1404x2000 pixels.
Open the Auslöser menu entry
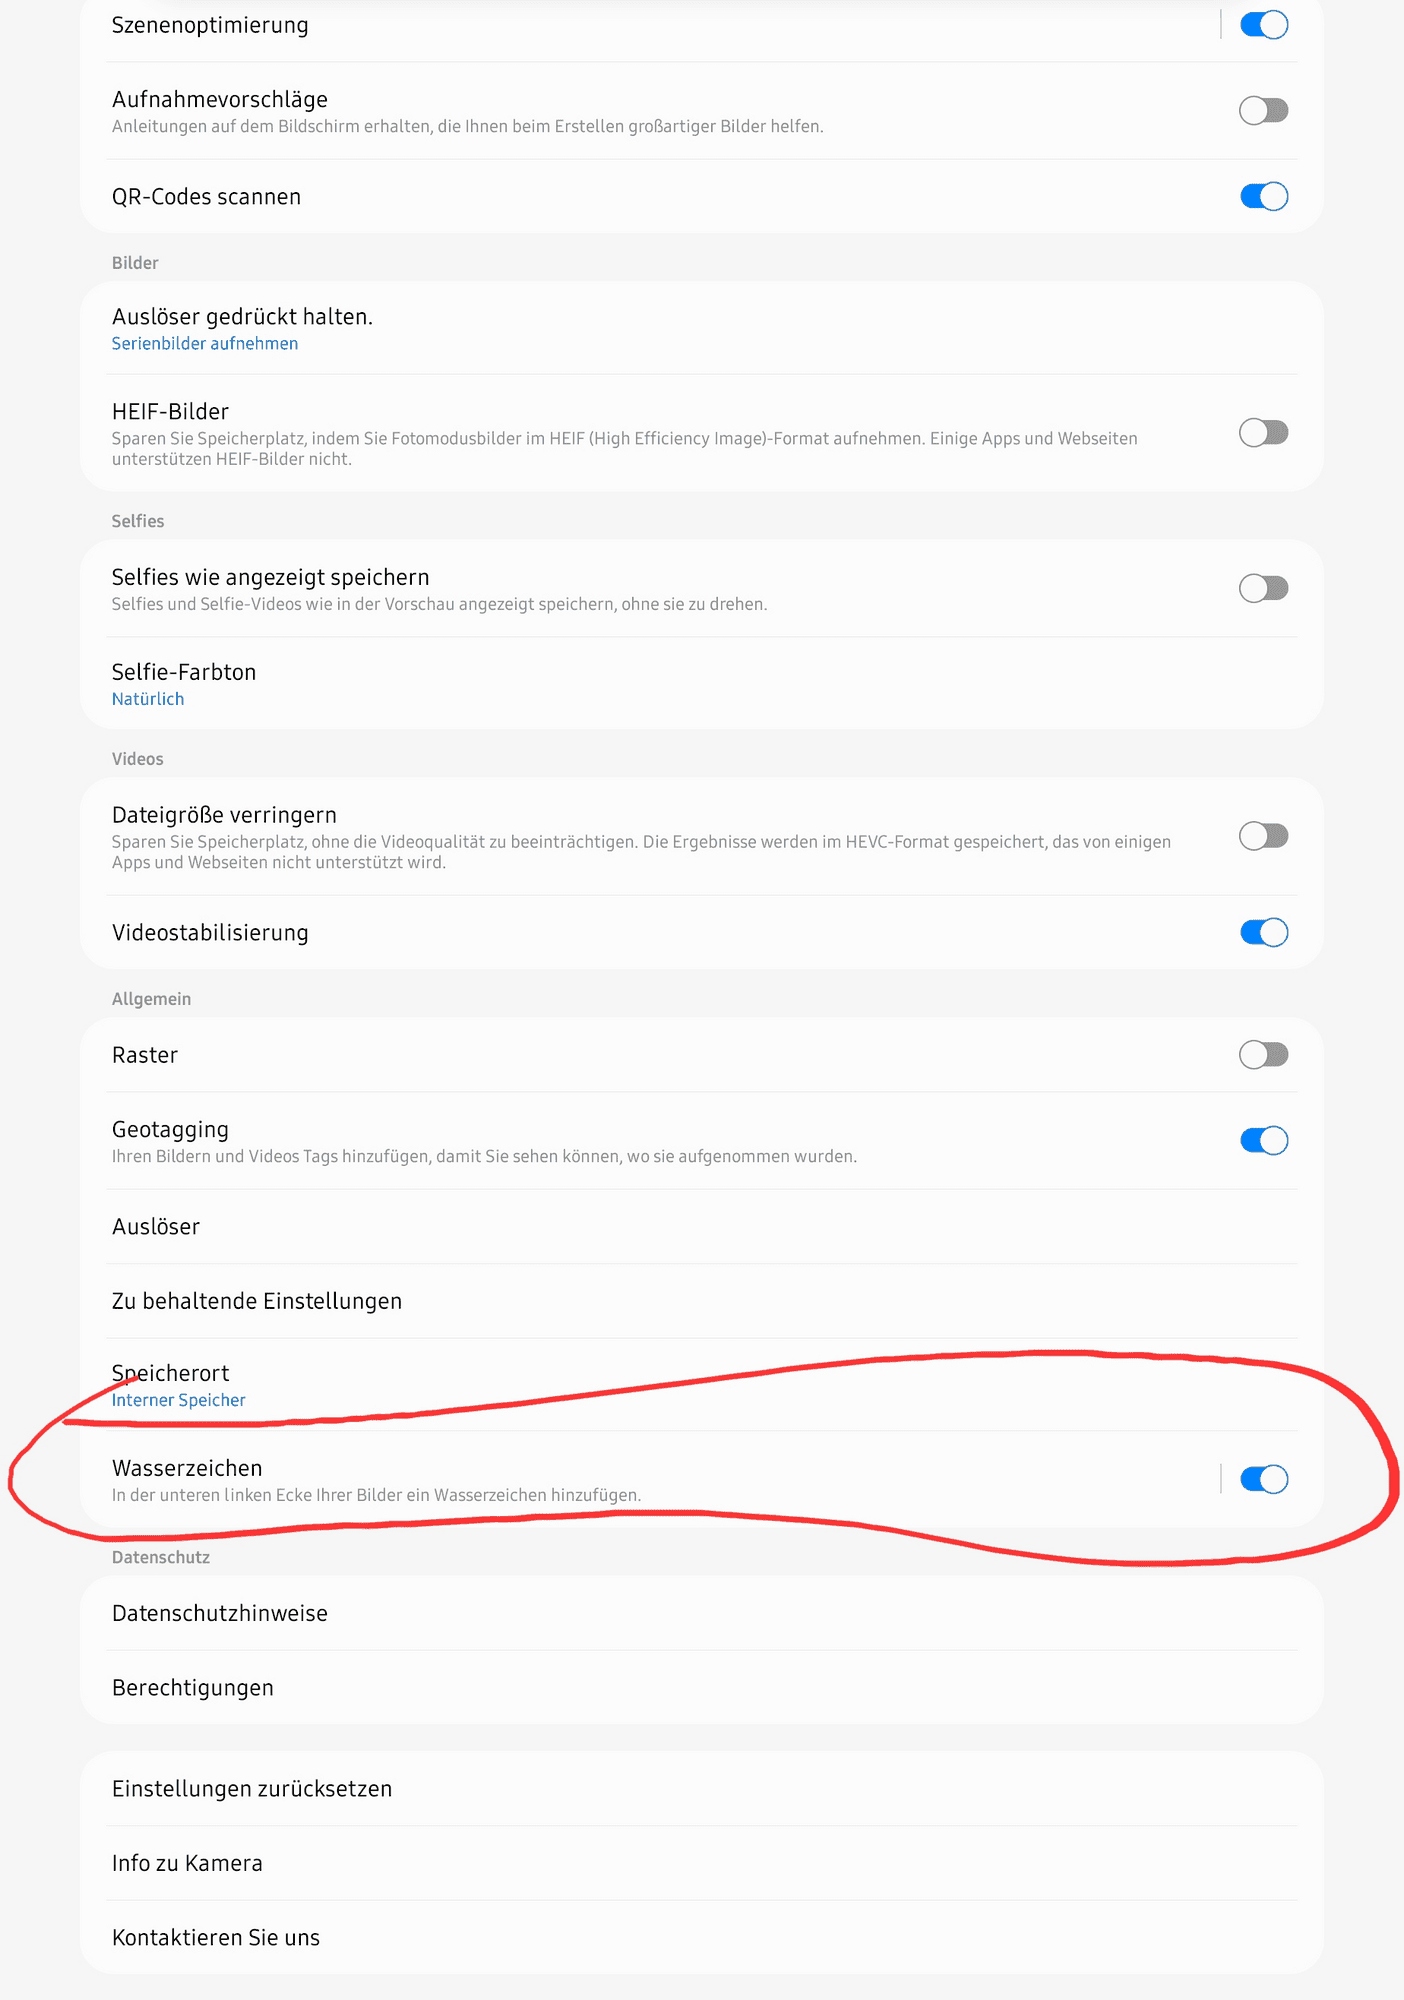tap(702, 1227)
